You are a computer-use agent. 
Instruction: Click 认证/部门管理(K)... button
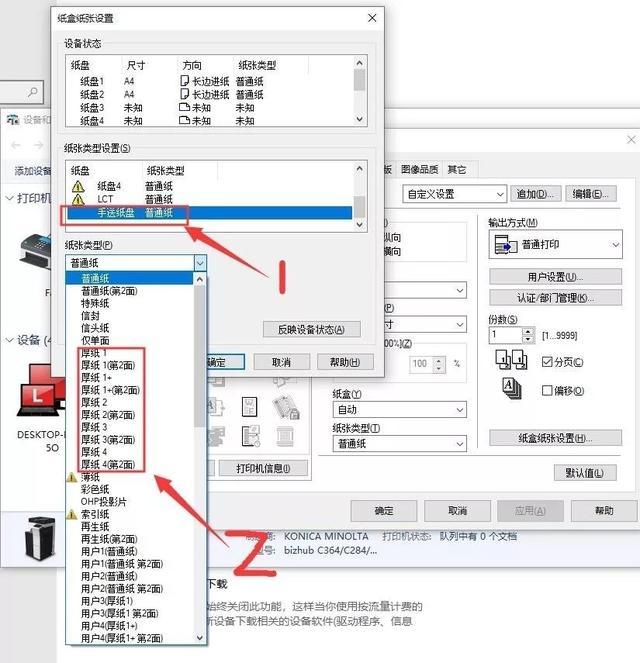(555, 298)
